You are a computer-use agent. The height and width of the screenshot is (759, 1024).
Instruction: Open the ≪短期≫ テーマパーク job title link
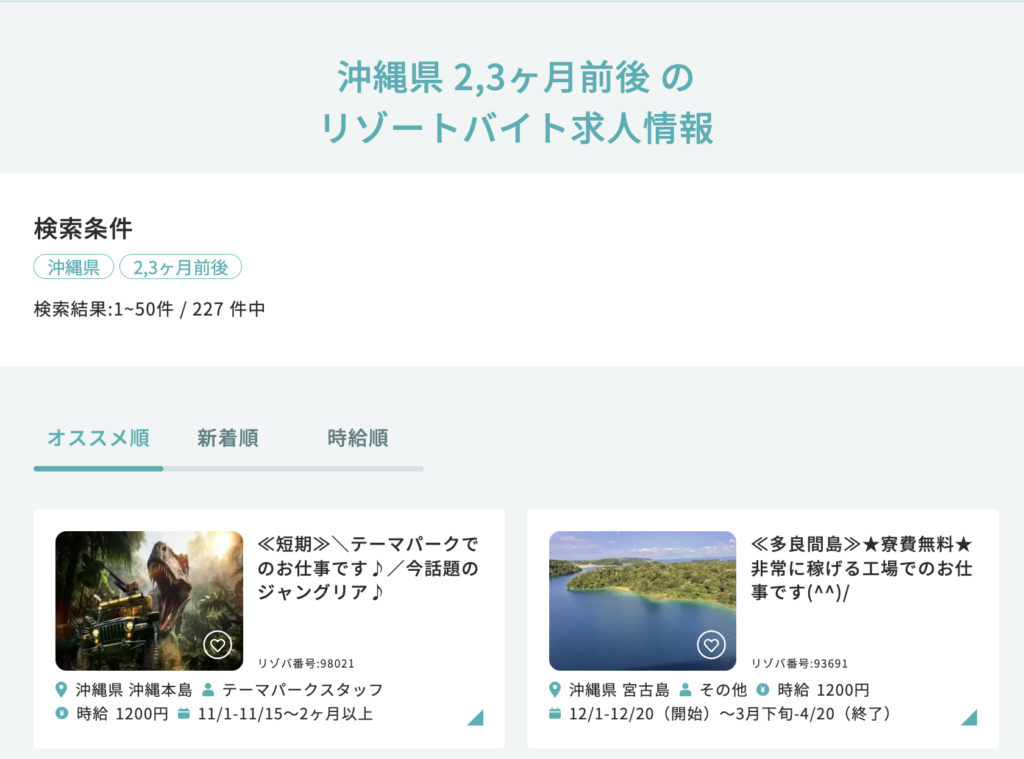click(368, 568)
